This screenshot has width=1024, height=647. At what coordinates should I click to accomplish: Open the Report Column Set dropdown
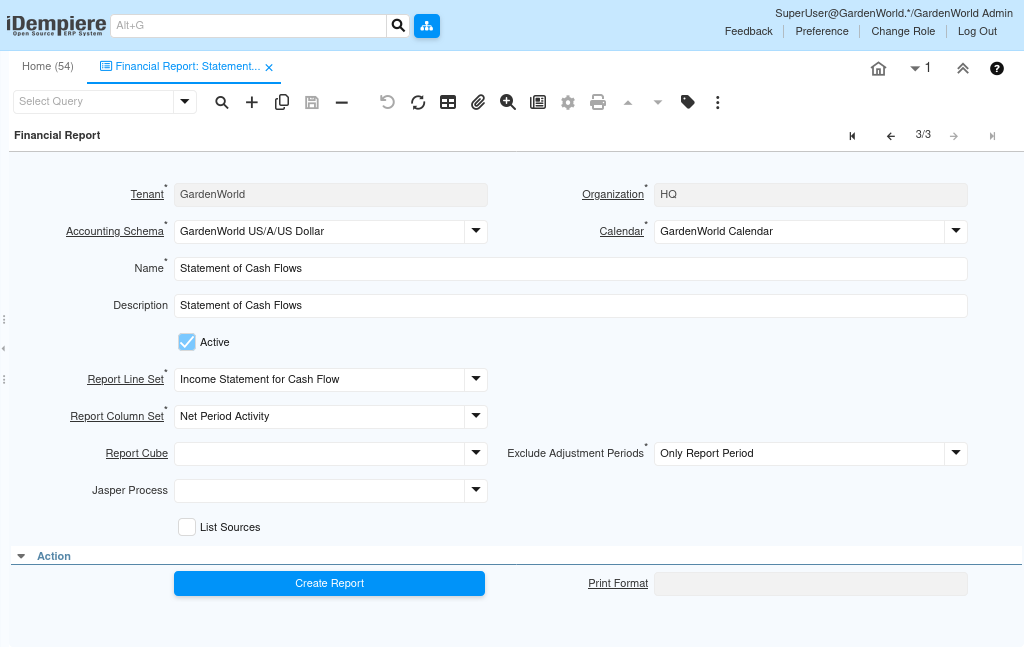coord(476,417)
